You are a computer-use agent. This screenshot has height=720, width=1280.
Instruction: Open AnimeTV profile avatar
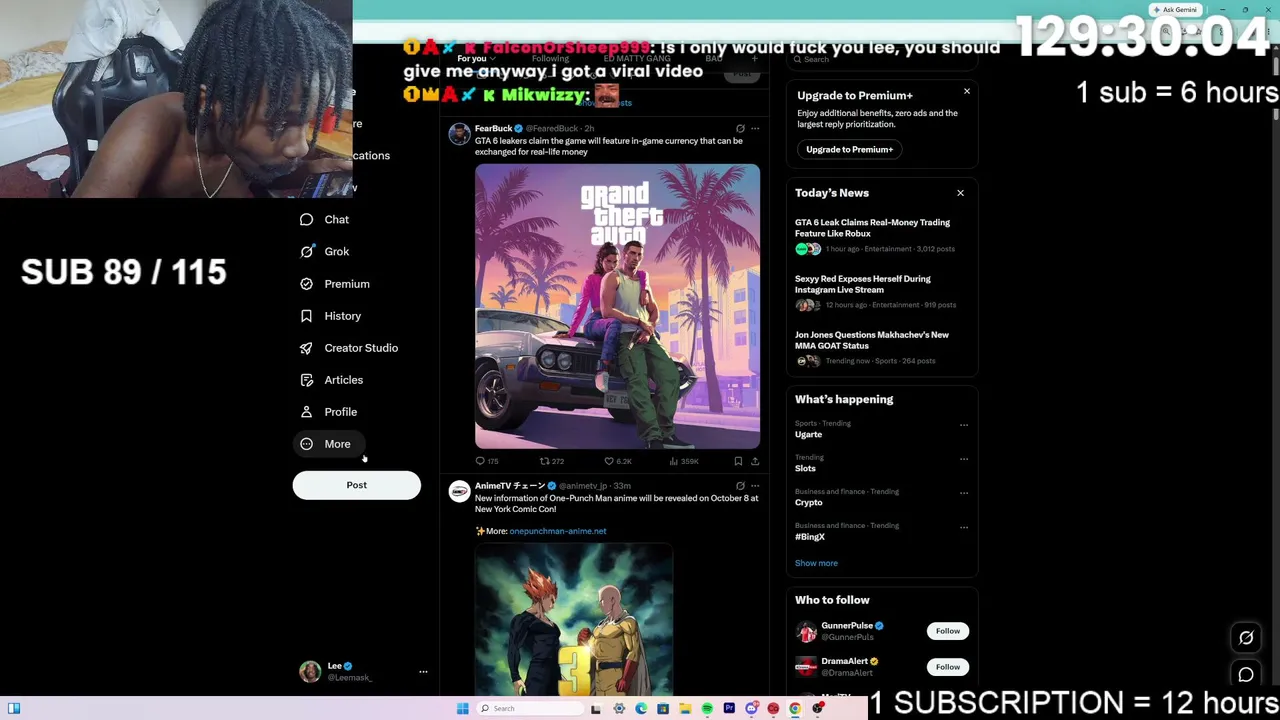pos(459,491)
